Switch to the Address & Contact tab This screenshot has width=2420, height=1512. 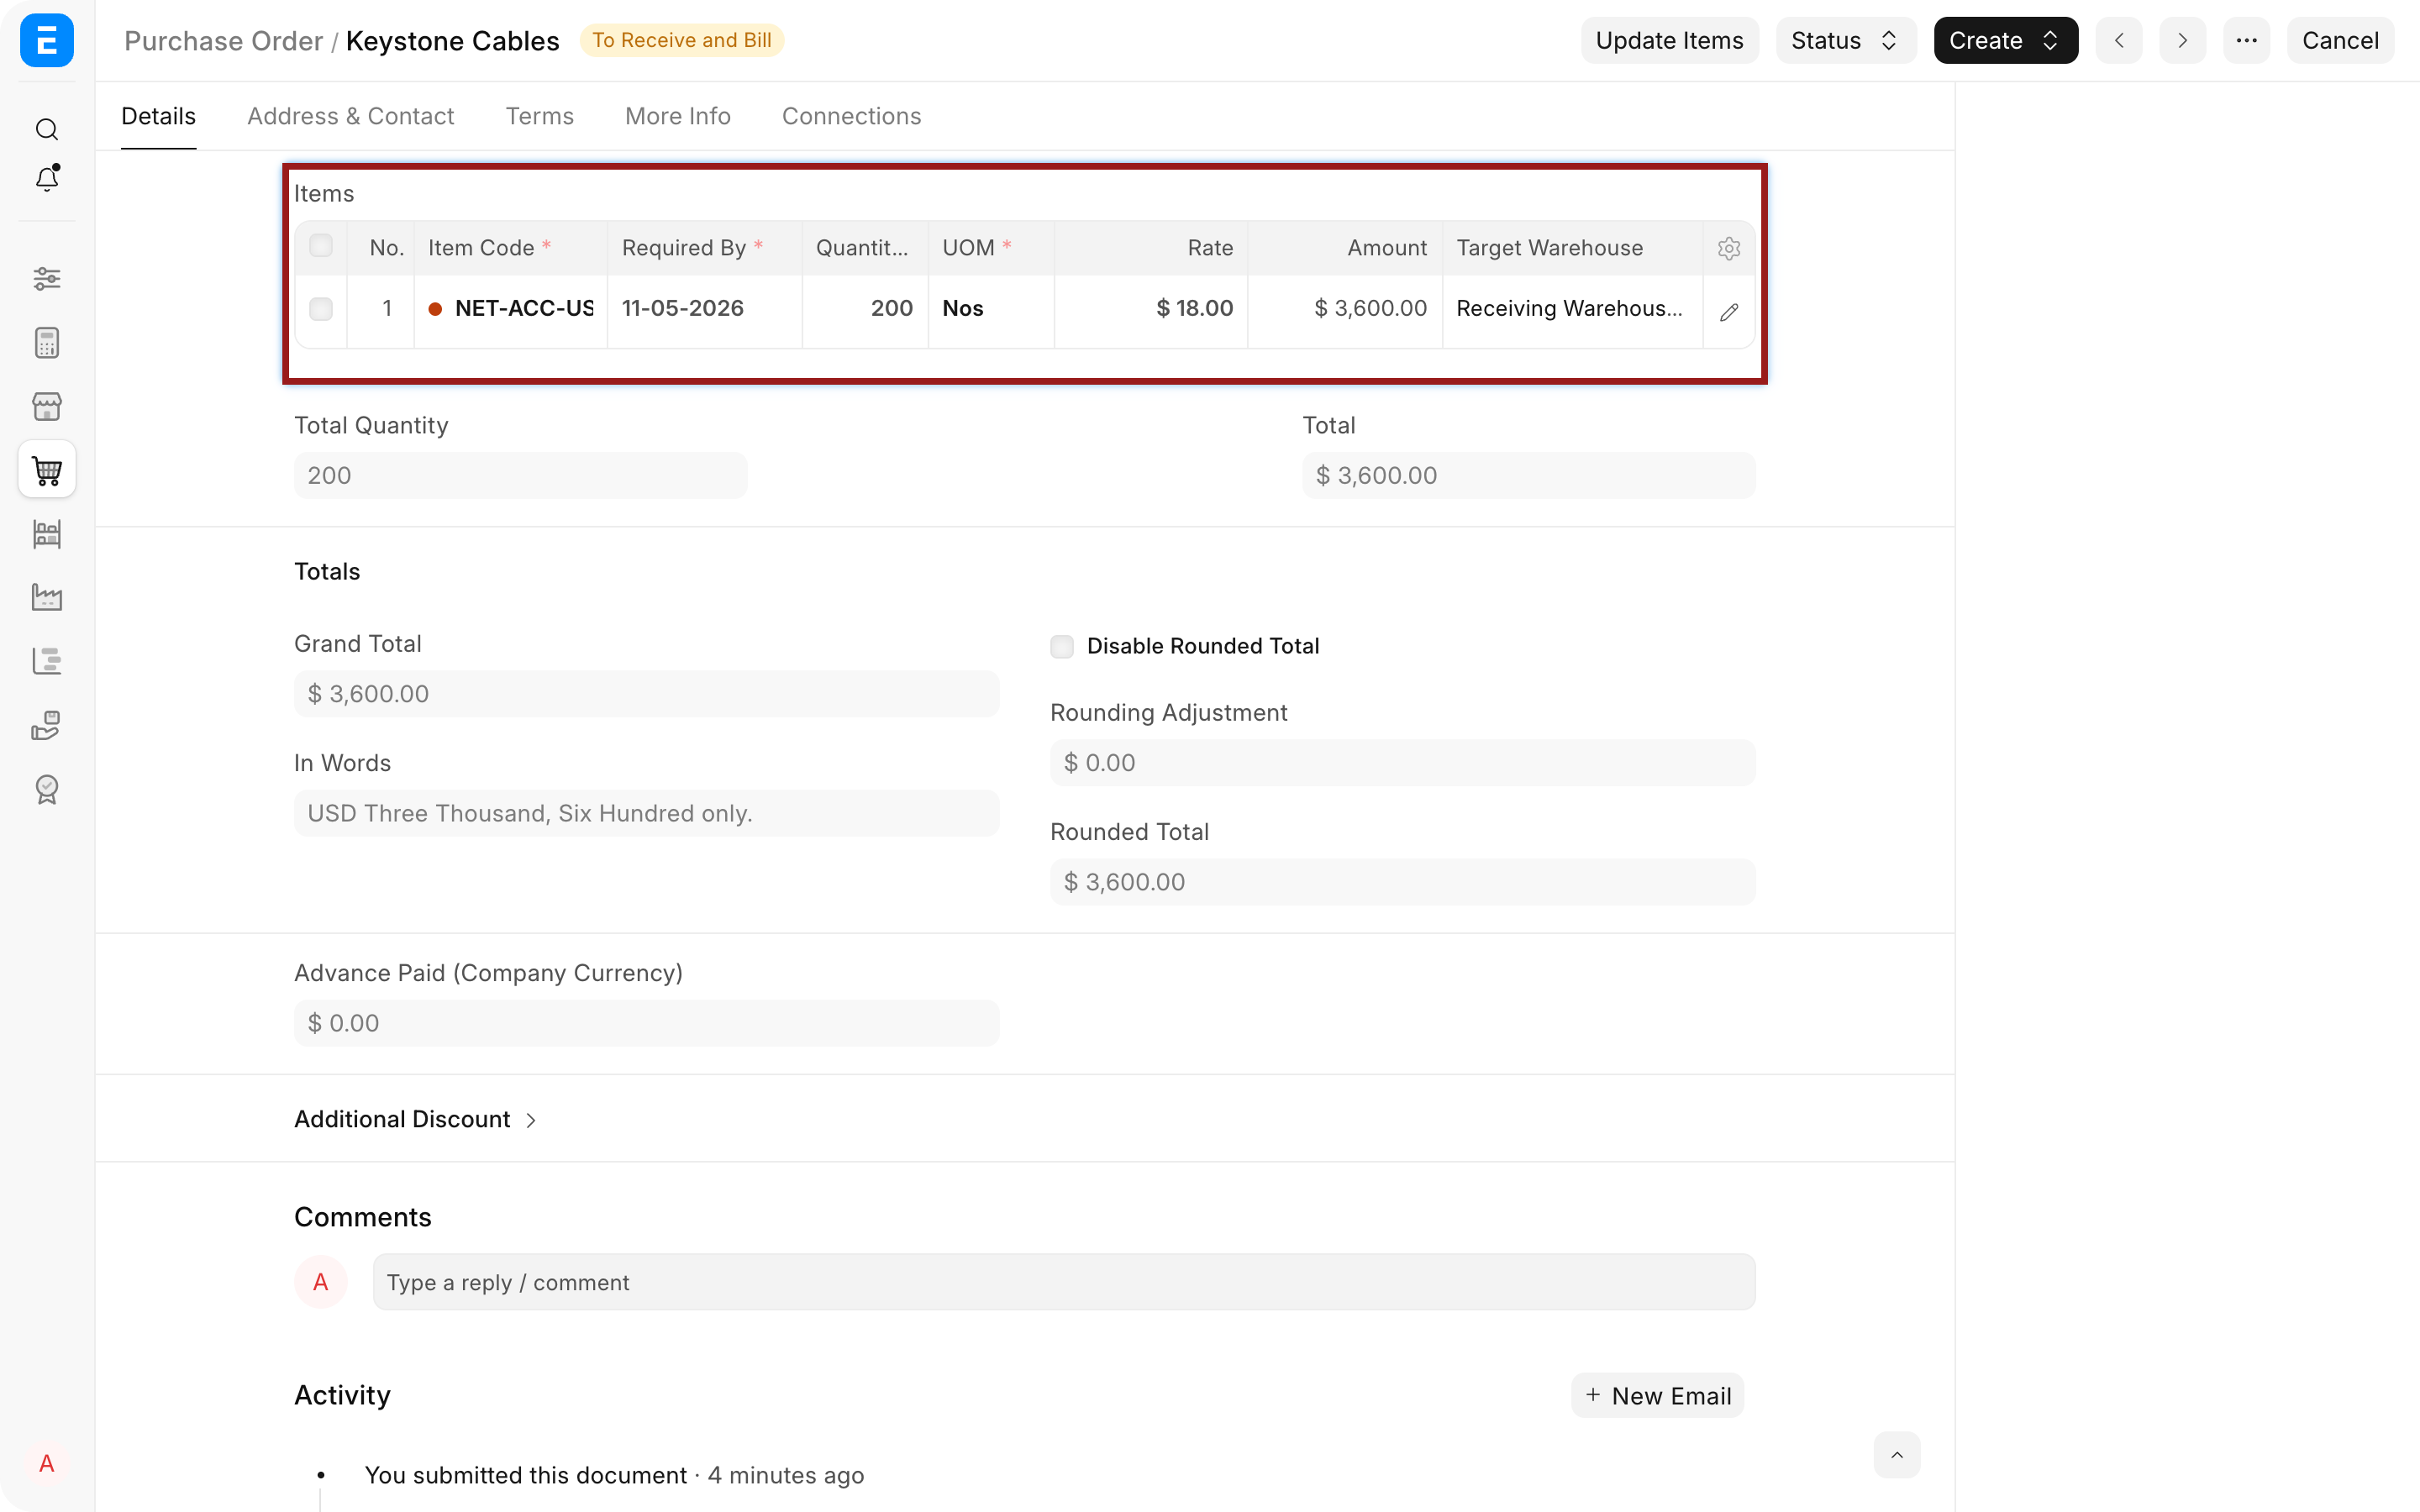350,116
